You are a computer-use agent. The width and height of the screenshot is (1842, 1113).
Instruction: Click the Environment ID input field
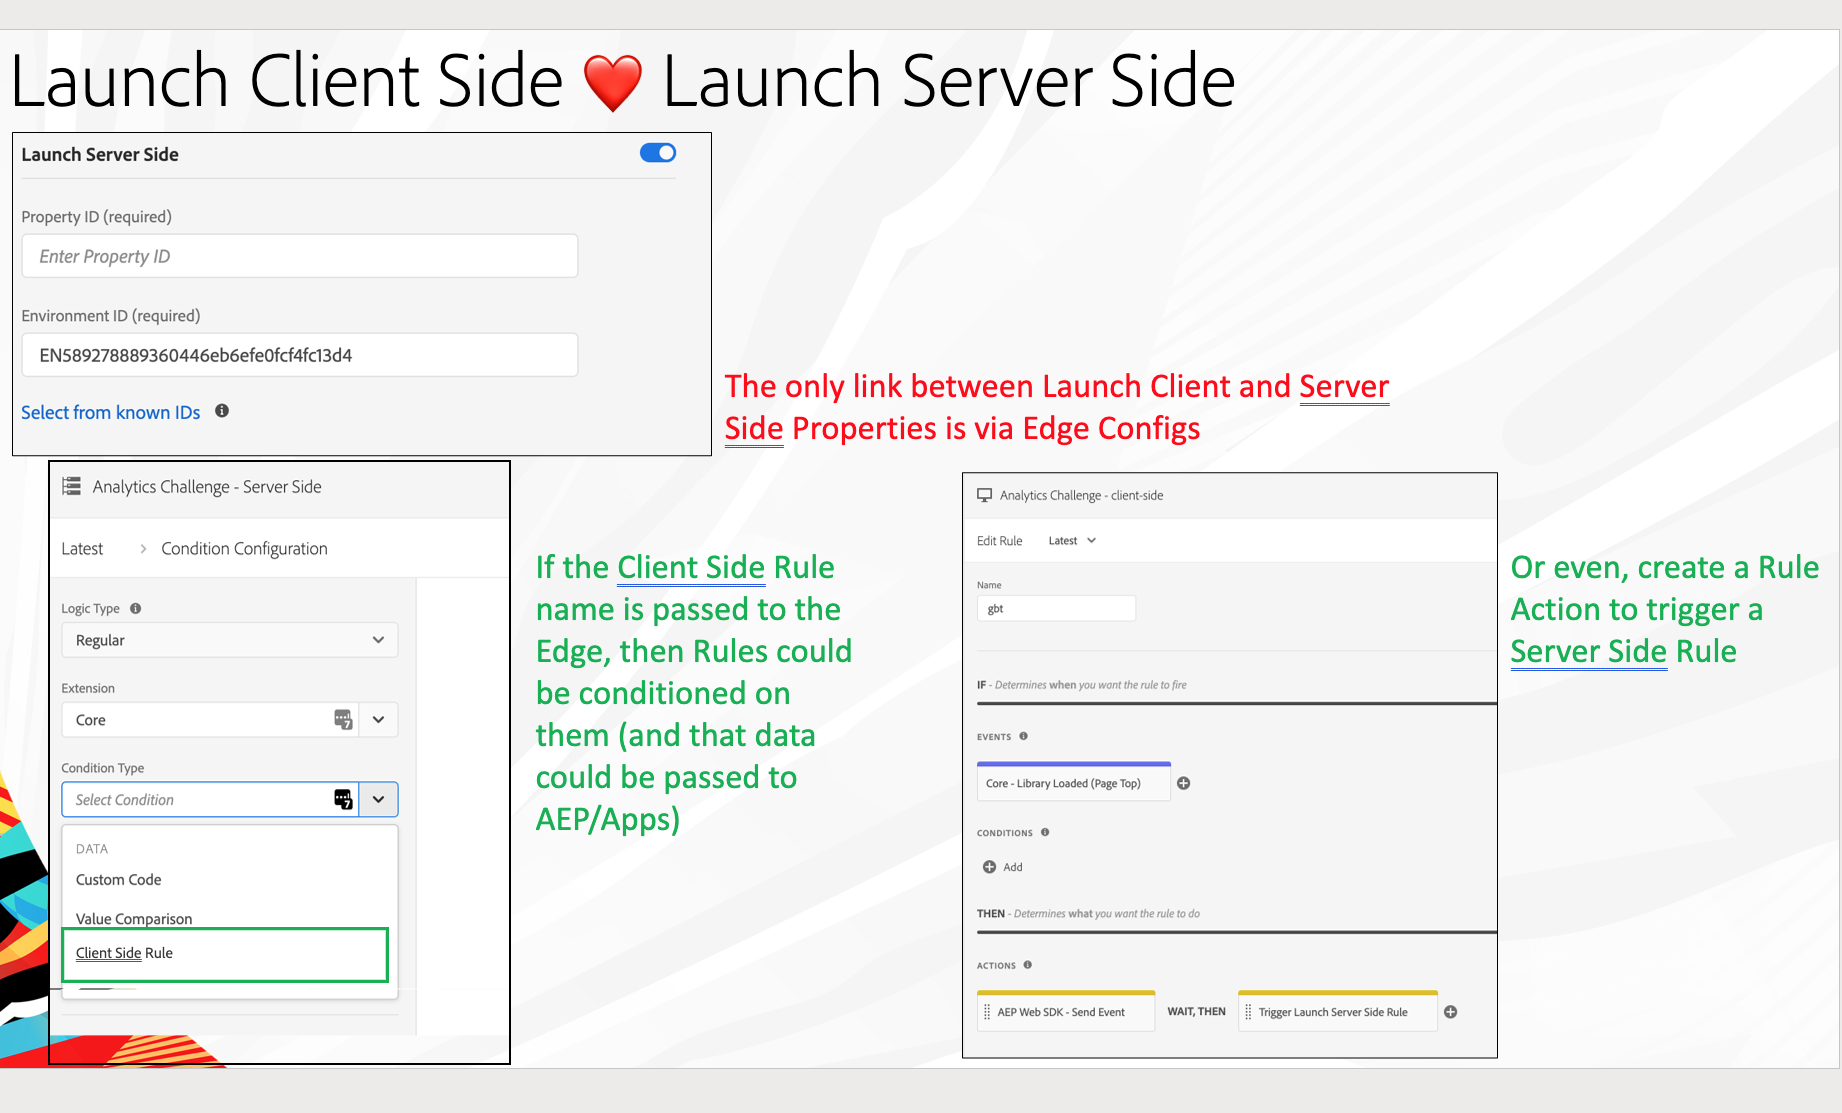pyautogui.click(x=300, y=355)
